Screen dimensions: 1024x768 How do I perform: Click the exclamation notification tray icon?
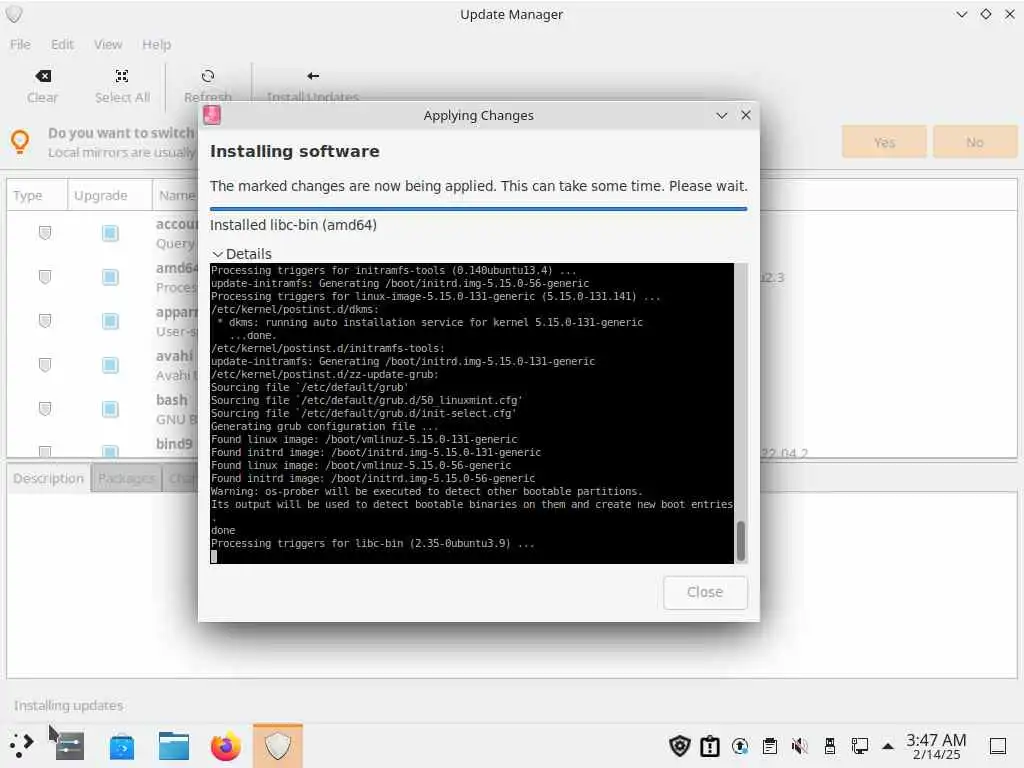tap(710, 746)
